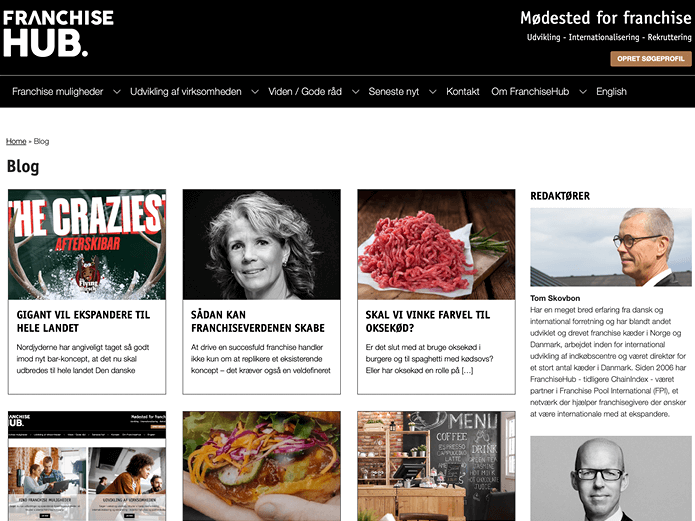Expand the Udvikling af virksomheden chevron

[x=255, y=92]
